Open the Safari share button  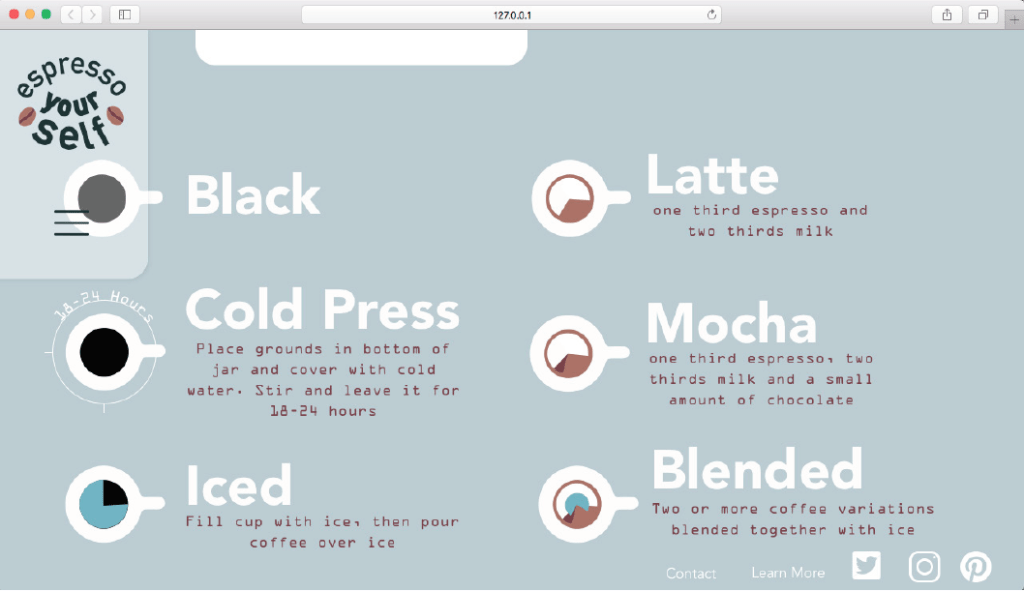(x=946, y=15)
